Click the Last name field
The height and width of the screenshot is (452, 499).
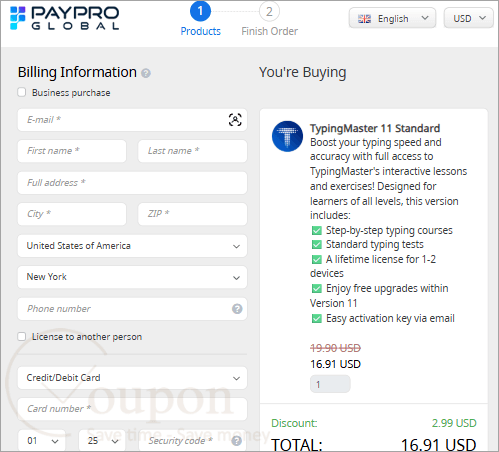pos(193,151)
